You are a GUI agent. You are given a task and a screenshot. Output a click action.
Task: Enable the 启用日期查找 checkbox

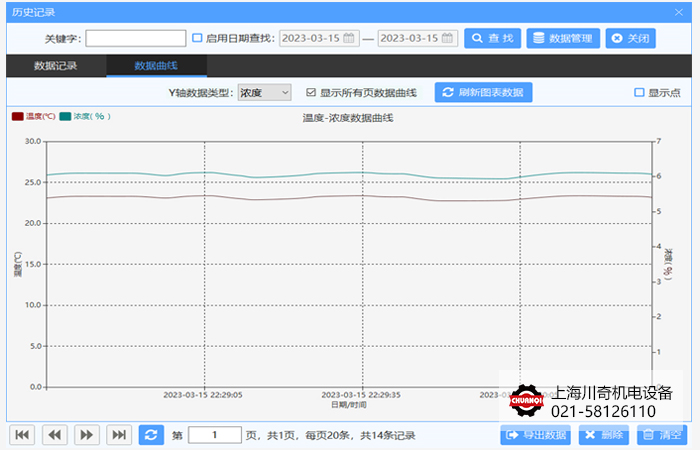(x=197, y=38)
